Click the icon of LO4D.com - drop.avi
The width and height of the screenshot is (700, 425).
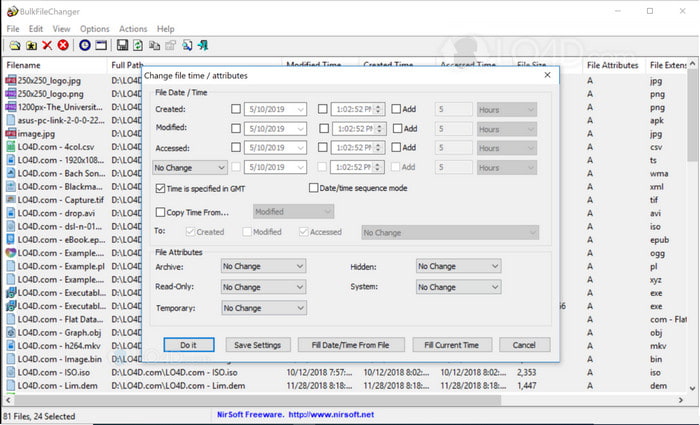(x=11, y=213)
